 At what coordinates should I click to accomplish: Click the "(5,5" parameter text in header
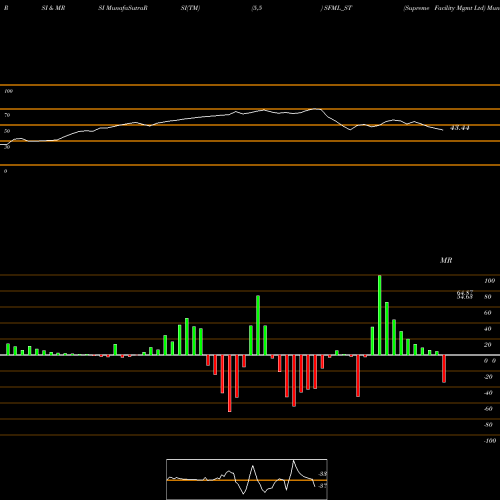257,8
